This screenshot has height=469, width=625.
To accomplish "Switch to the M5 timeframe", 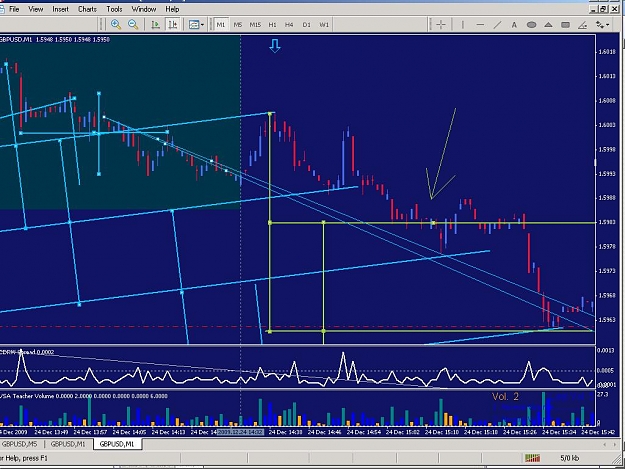I will pyautogui.click(x=238, y=25).
